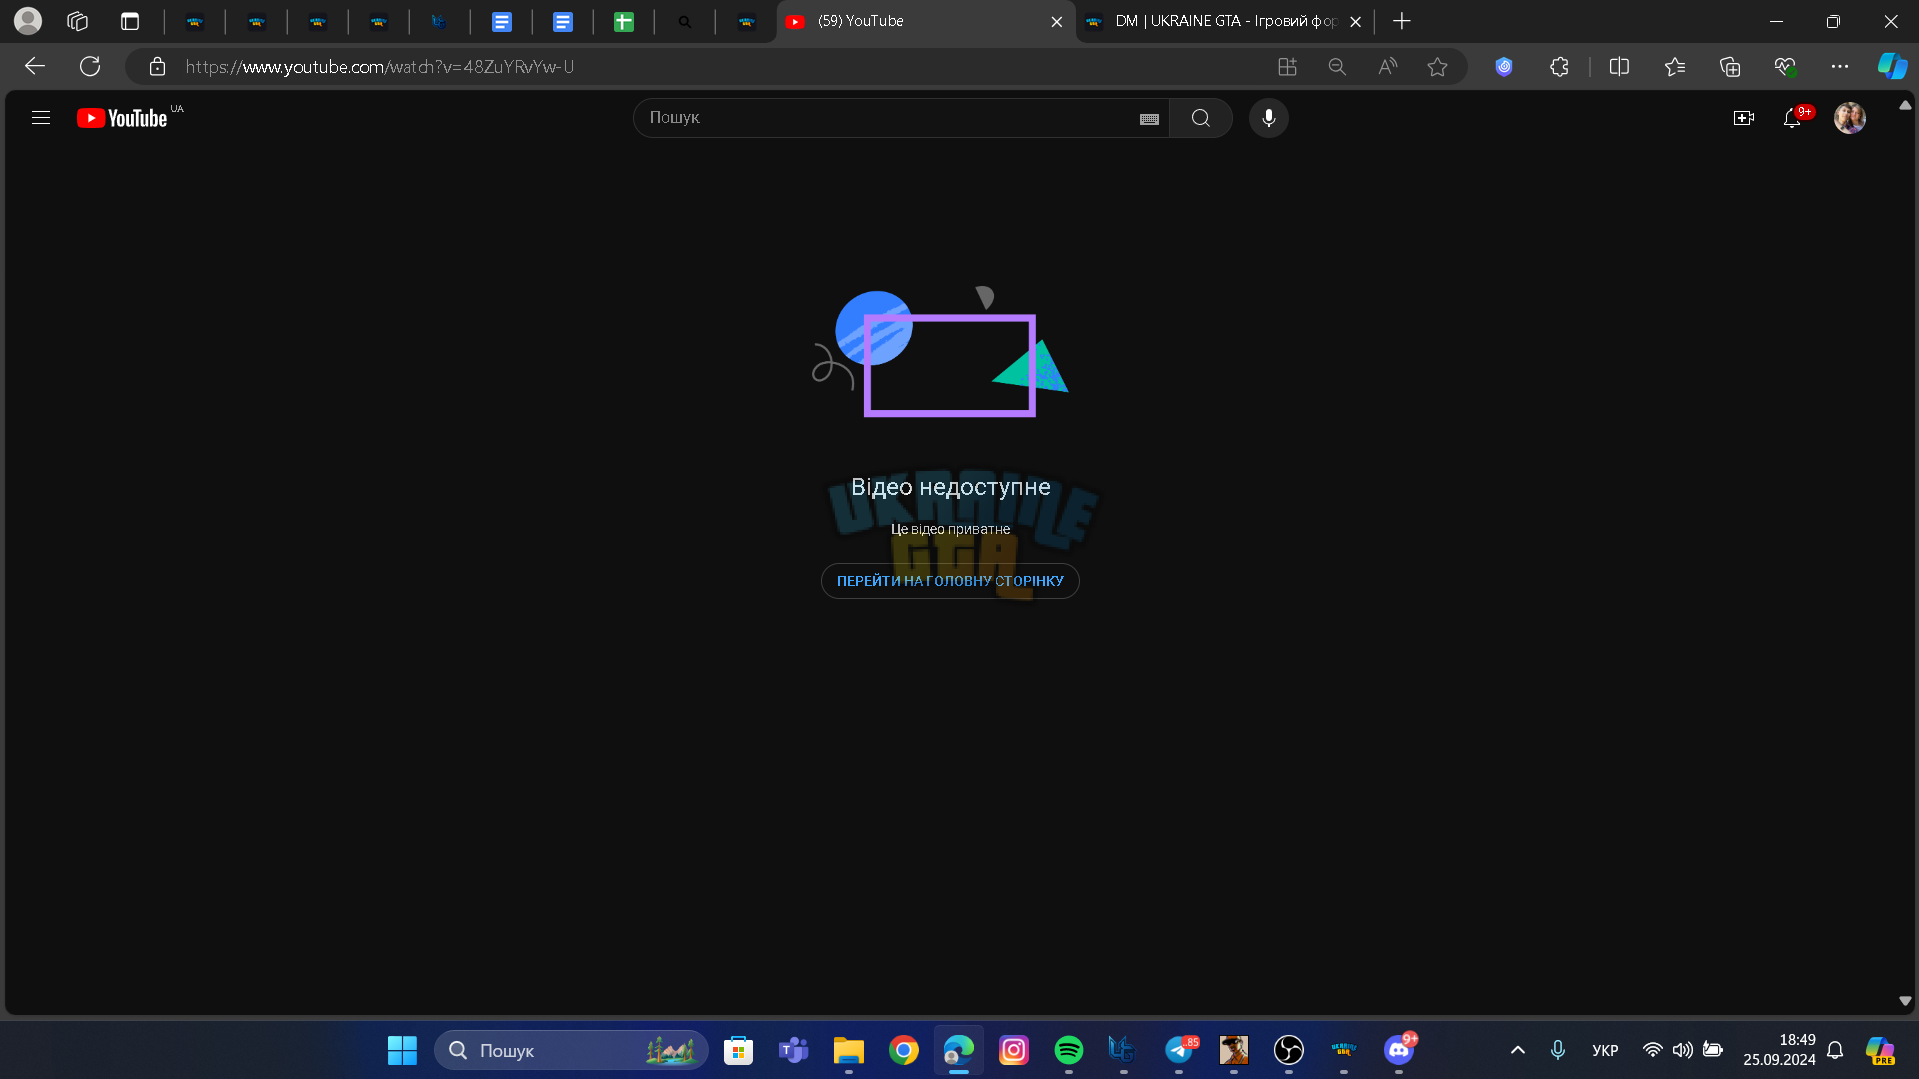Close the DM | UKRAINE GTA tab
Viewport: 1919px width, 1079px height.
point(1355,22)
